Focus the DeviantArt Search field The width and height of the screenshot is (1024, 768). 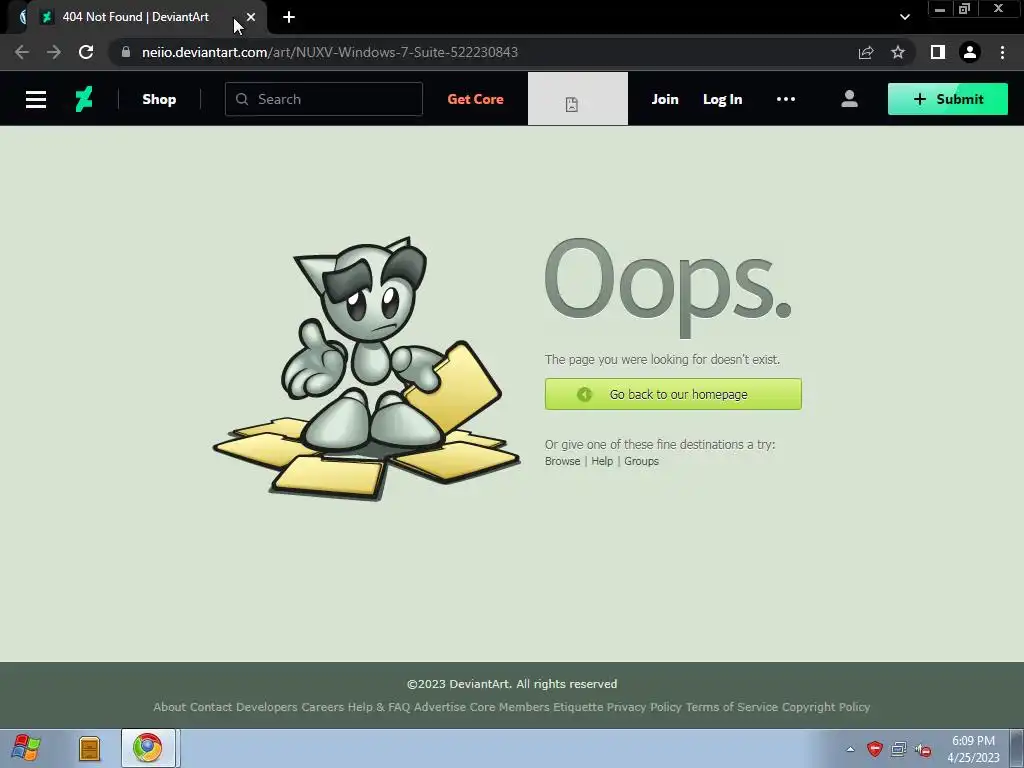click(324, 99)
